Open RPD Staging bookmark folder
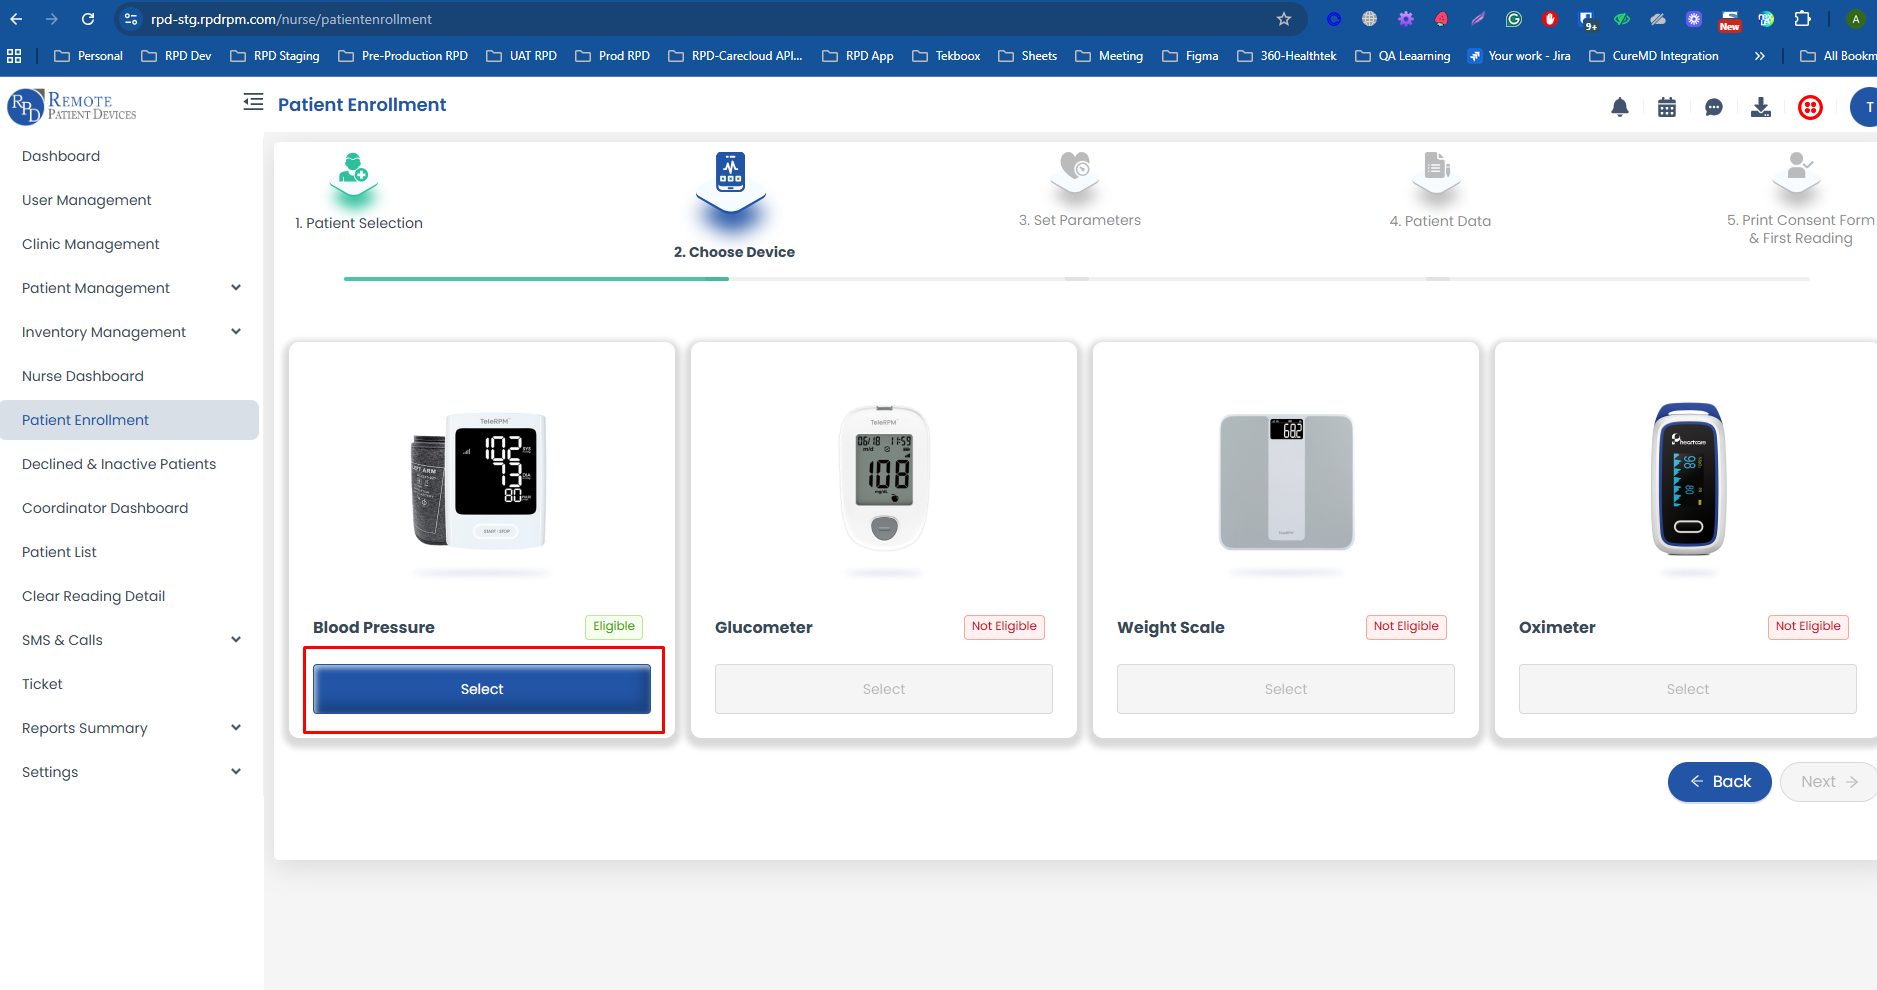1877x990 pixels. pyautogui.click(x=275, y=56)
